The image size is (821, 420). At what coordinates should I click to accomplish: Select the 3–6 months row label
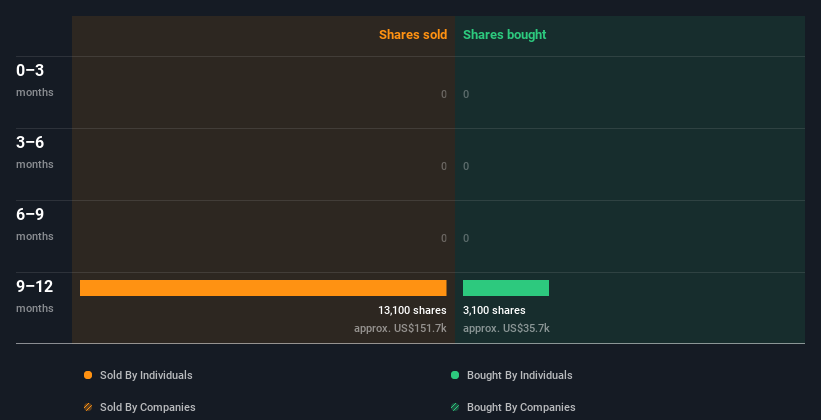click(x=35, y=152)
